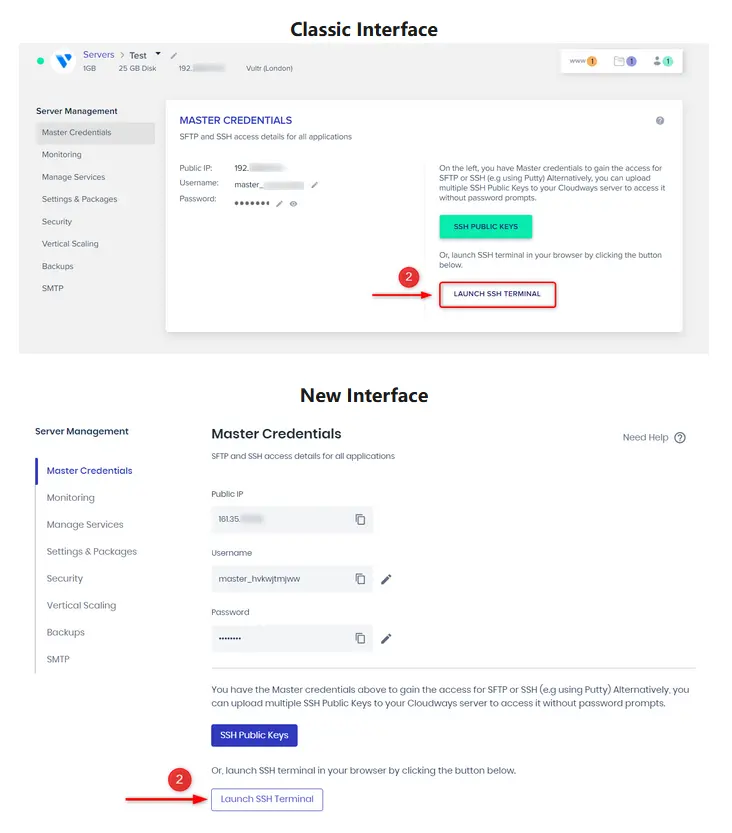Click the Vultr server logo icon

(x=64, y=61)
